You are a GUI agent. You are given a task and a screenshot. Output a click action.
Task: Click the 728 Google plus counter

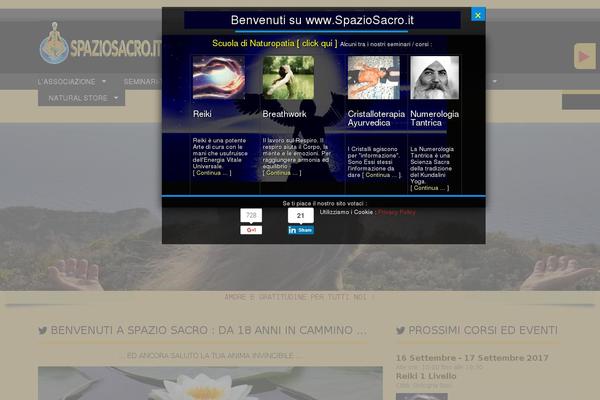[251, 216]
